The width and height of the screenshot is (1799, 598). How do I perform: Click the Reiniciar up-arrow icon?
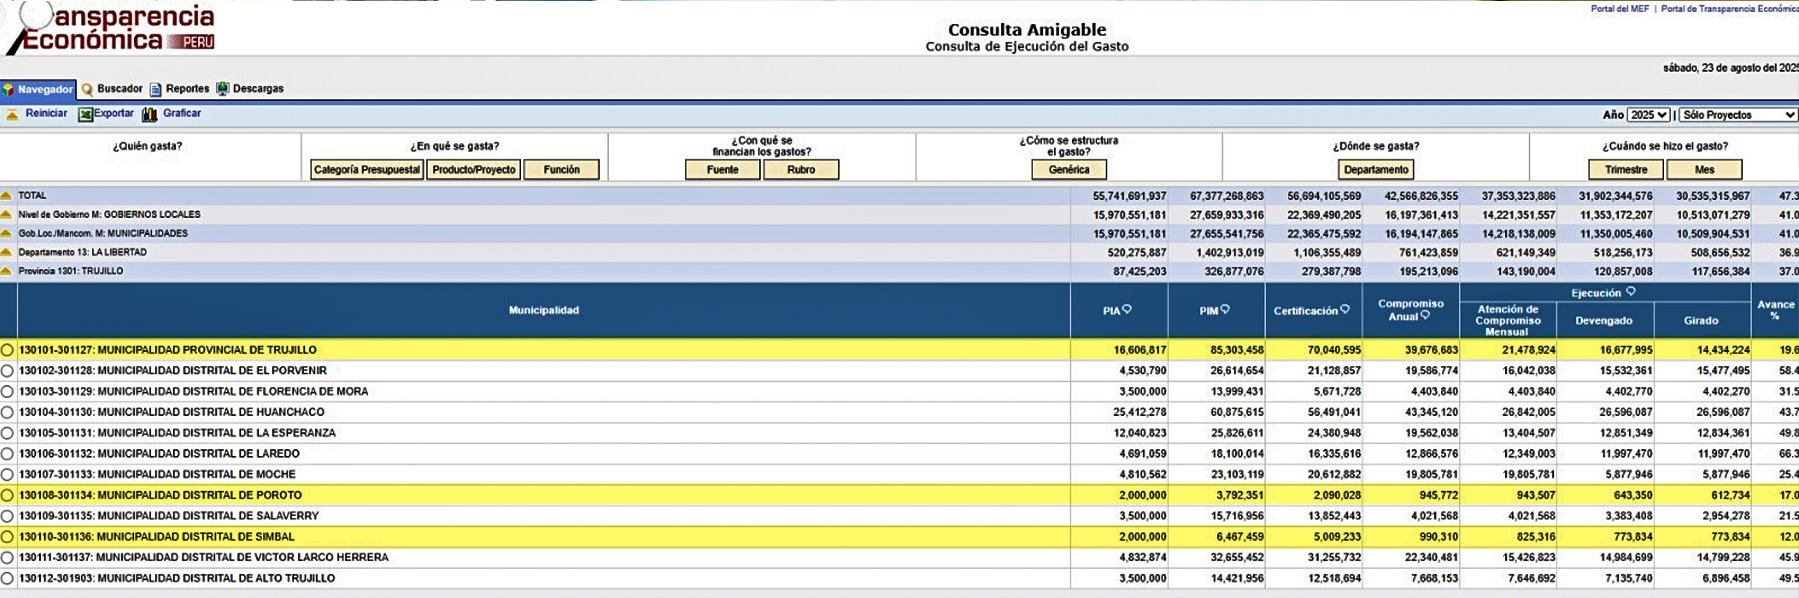(12, 114)
